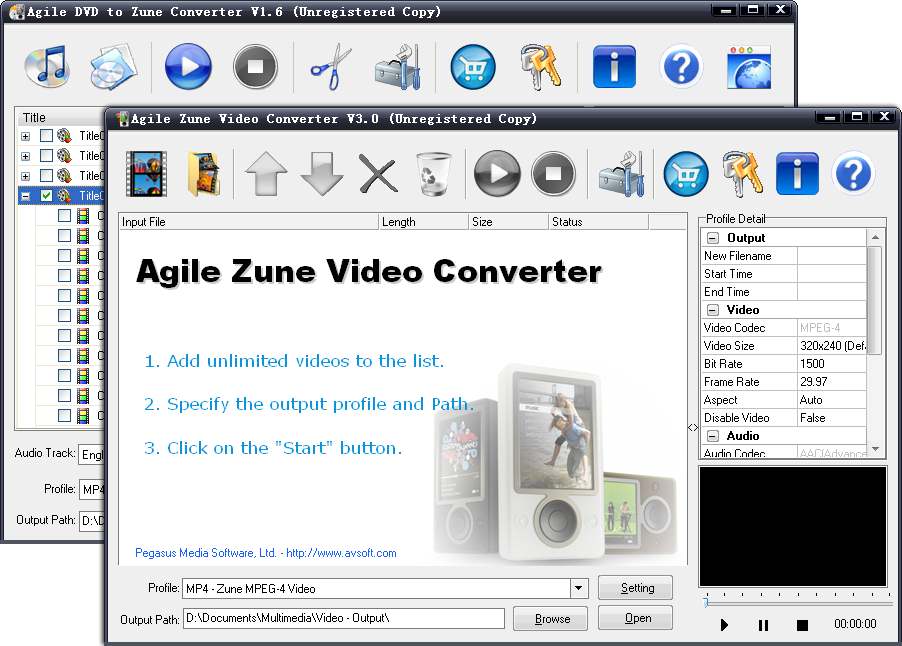This screenshot has width=902, height=646.
Task: Click the recycle bin clear list icon
Action: coord(433,173)
